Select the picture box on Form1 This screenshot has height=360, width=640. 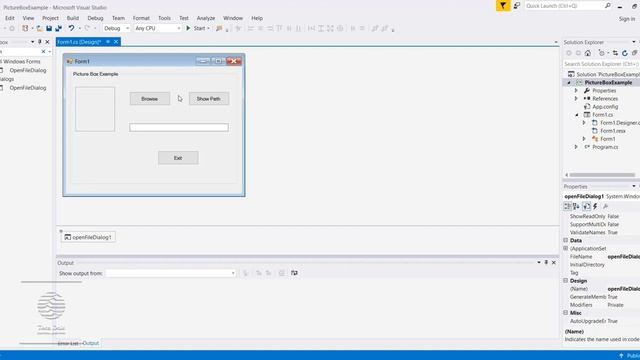tap(95, 109)
